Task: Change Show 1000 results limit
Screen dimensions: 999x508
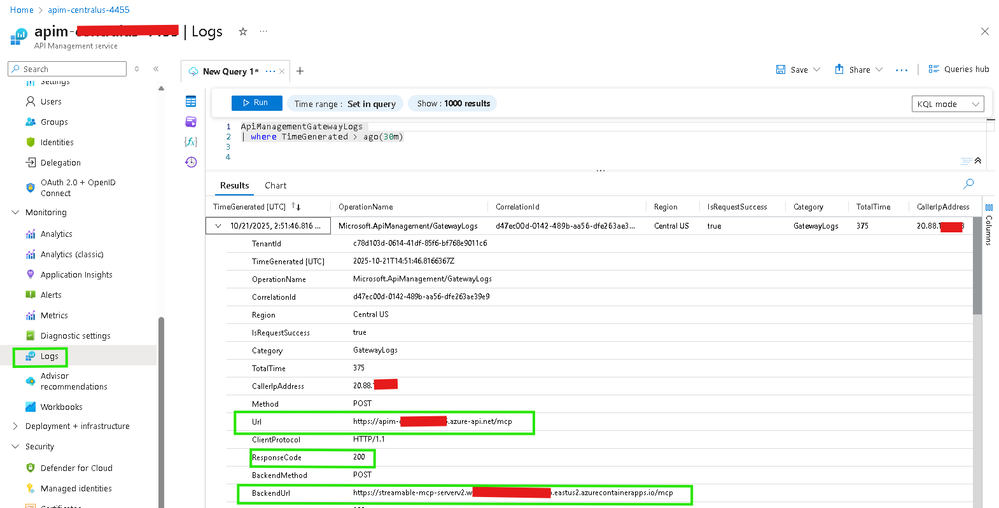Action: (x=454, y=103)
